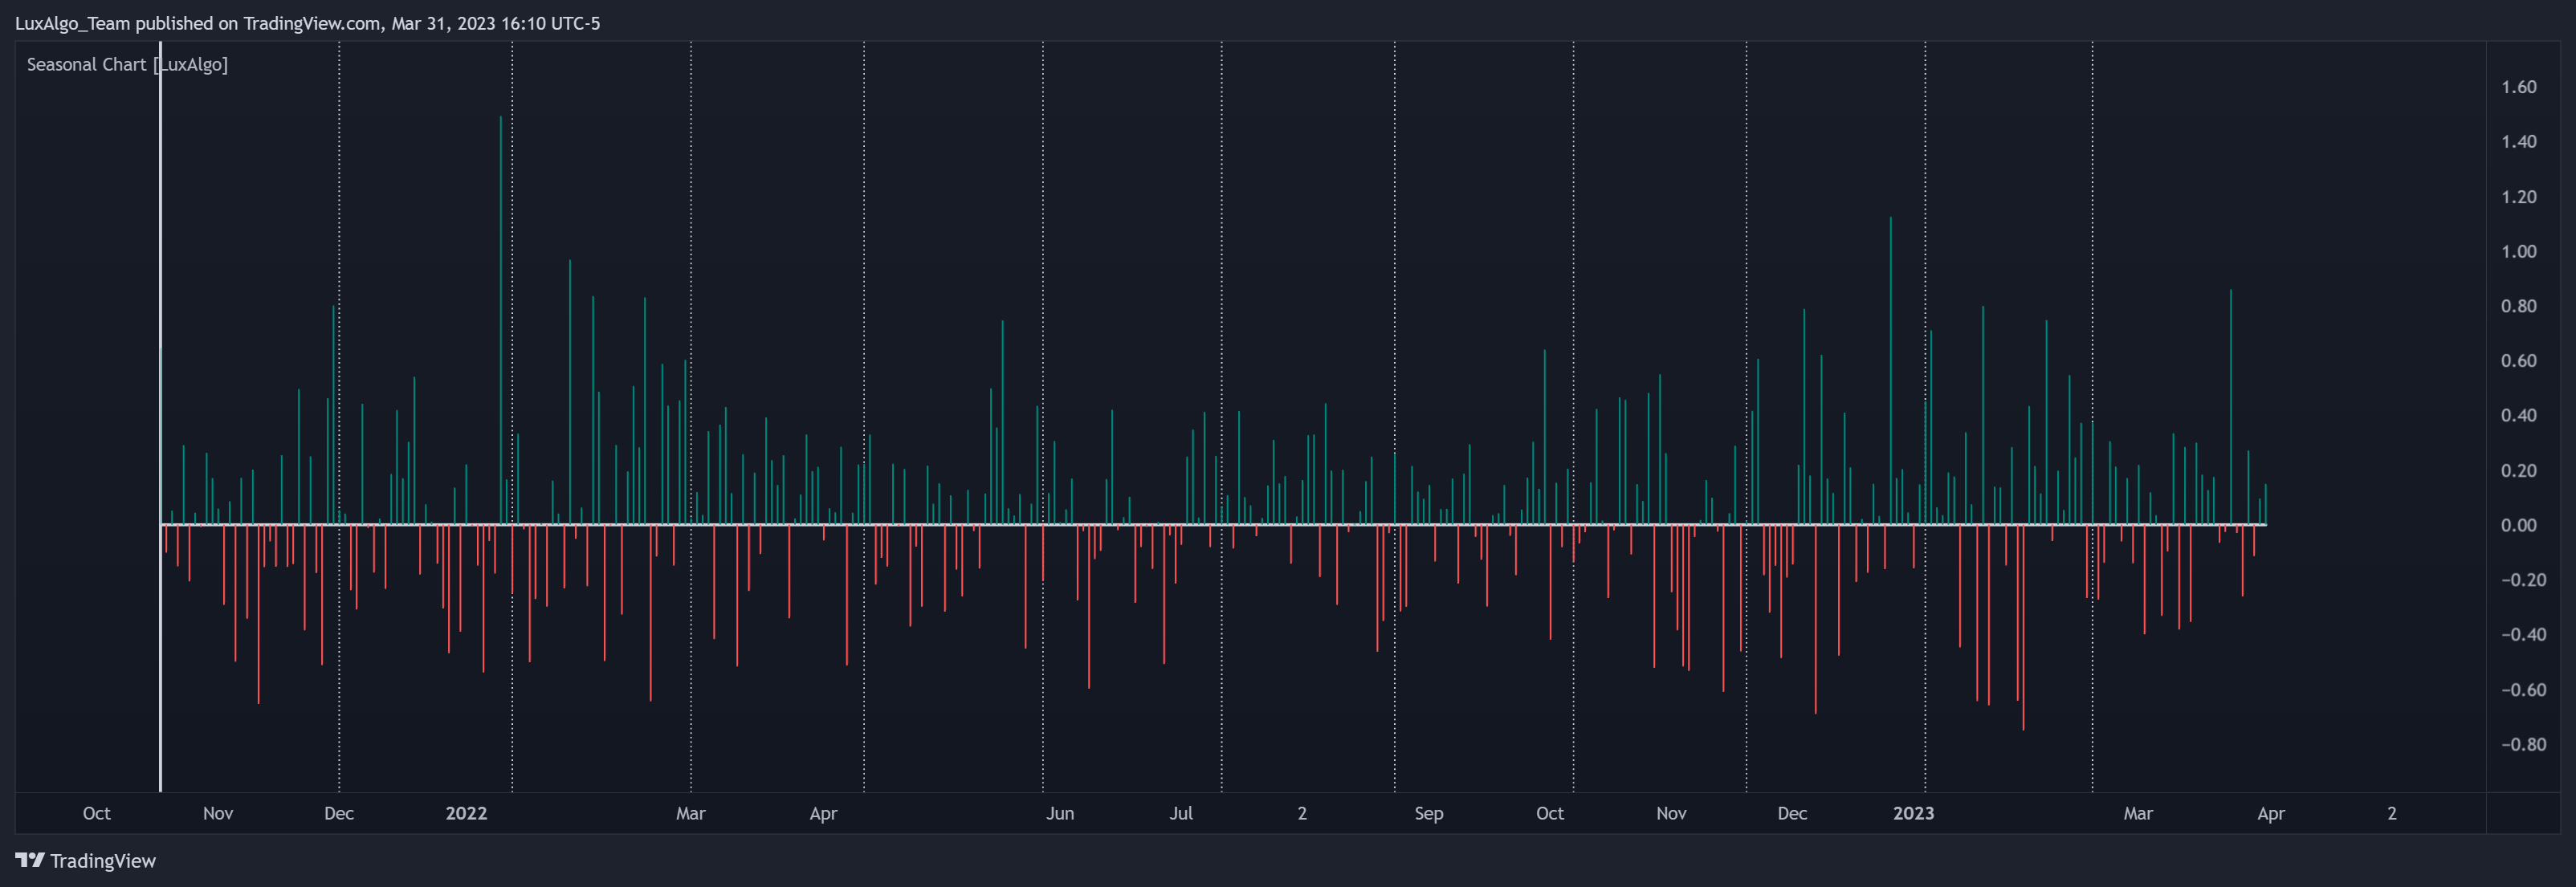Click the first Oct label on time axis
This screenshot has width=2576, height=887.
(97, 813)
